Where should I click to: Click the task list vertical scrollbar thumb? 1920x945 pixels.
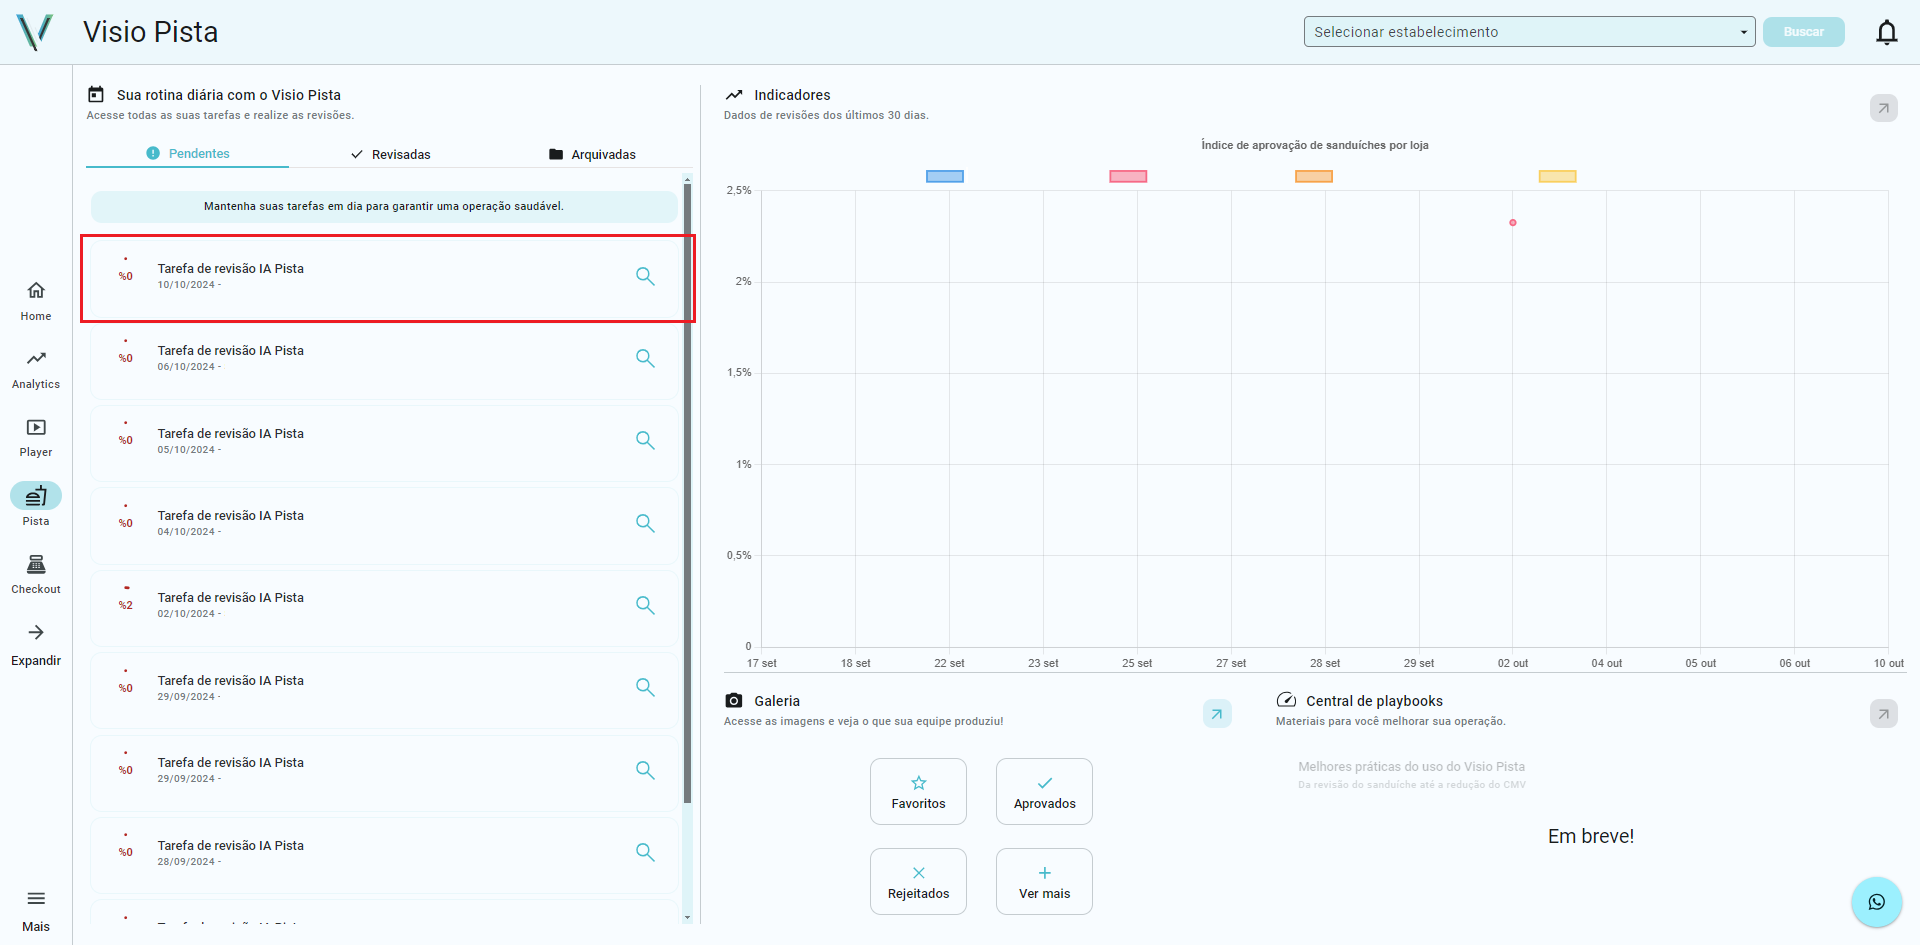coord(687,493)
